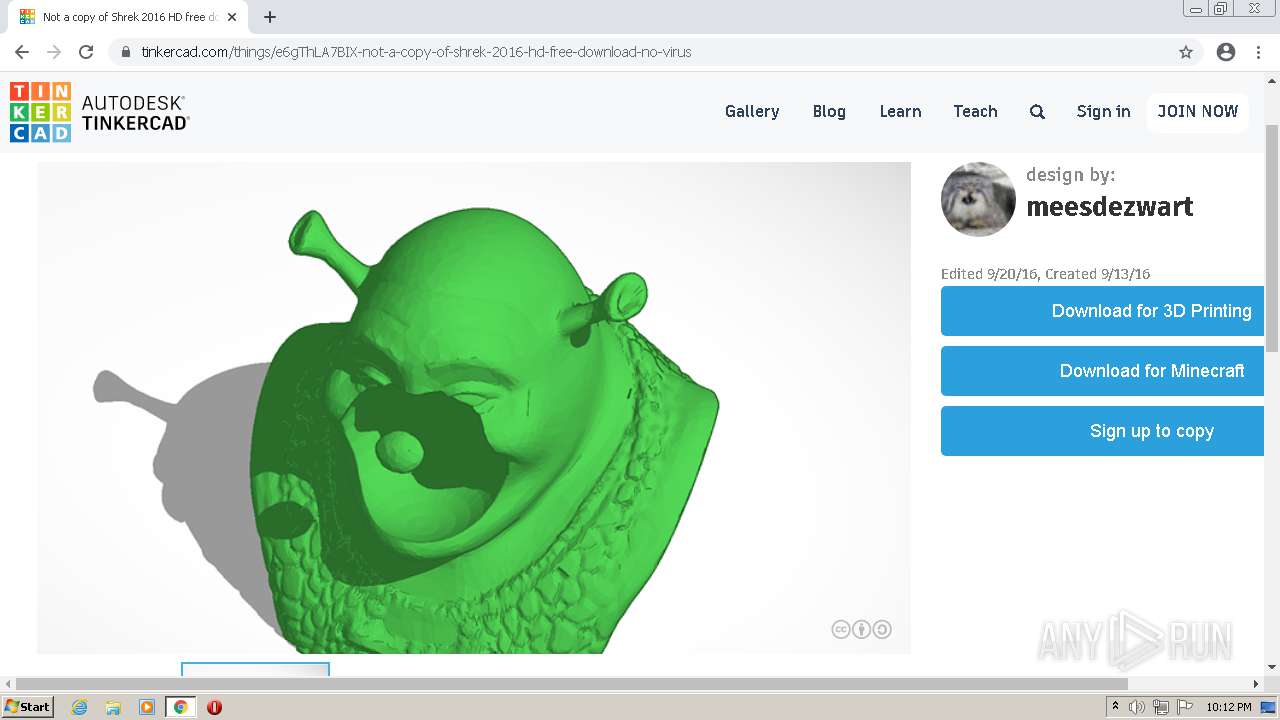Click Download for 3D Printing
Viewport: 1280px width, 720px height.
point(1103,311)
